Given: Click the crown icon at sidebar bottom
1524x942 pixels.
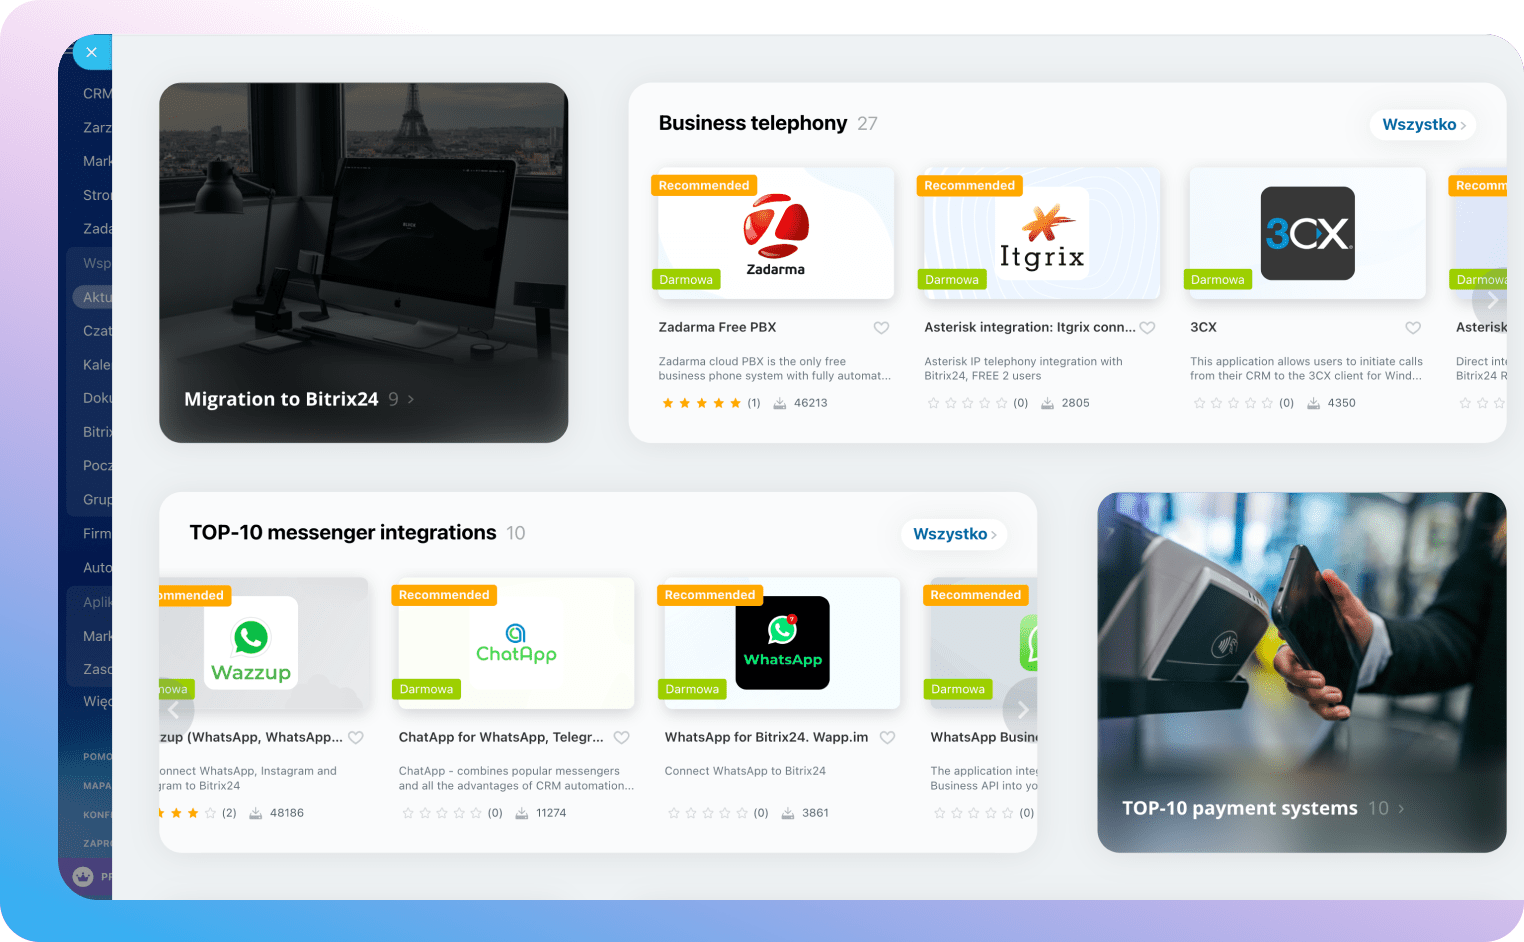Looking at the screenshot, I should coord(83,876).
